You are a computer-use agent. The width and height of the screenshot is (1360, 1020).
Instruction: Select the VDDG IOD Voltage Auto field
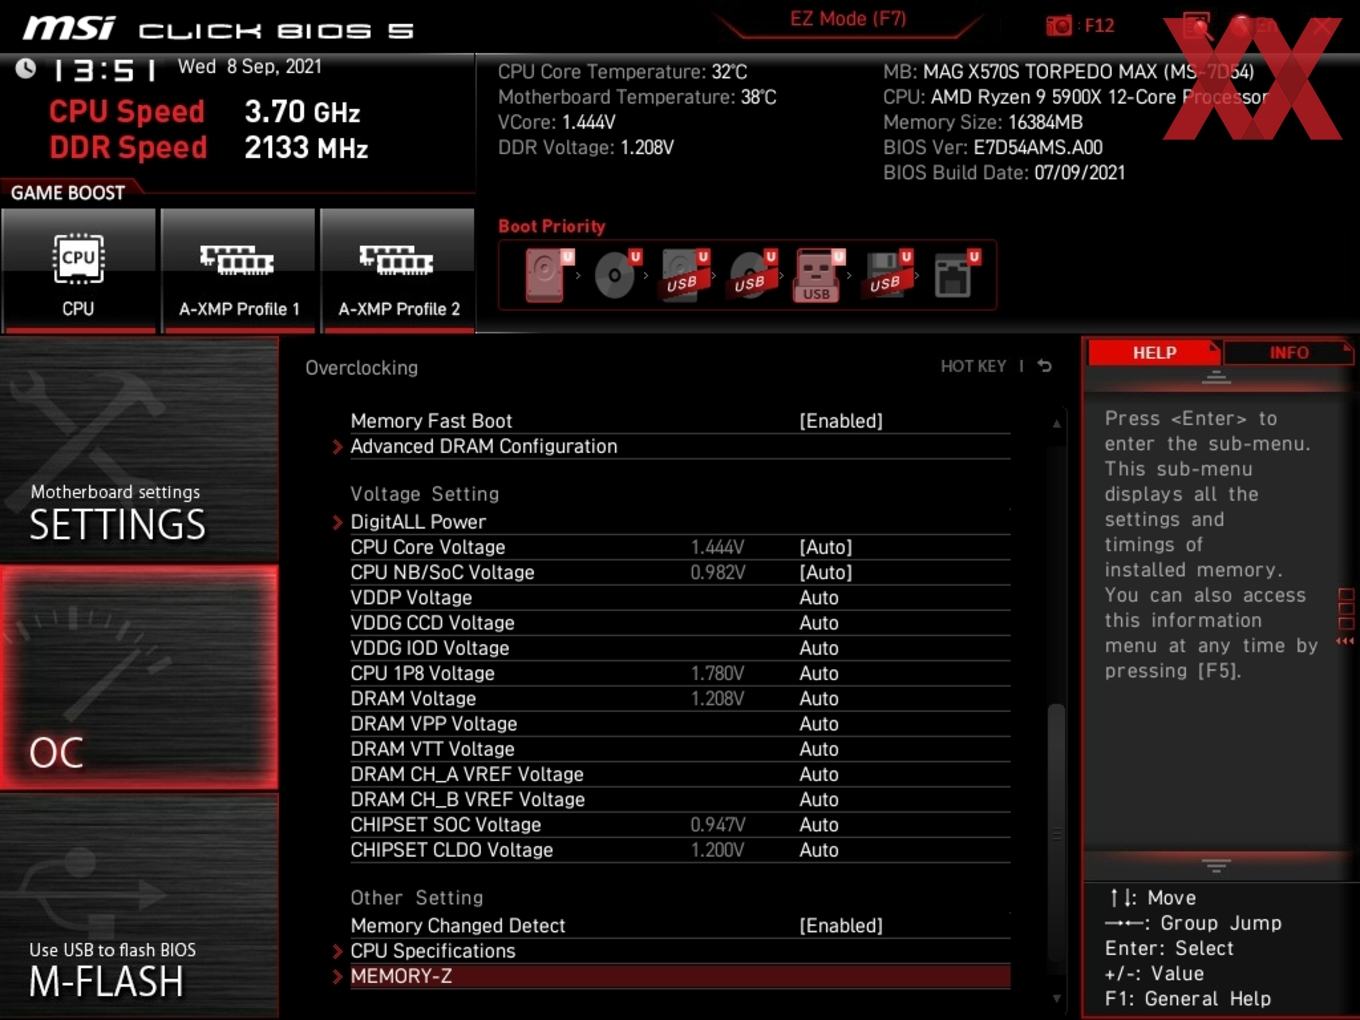[819, 648]
